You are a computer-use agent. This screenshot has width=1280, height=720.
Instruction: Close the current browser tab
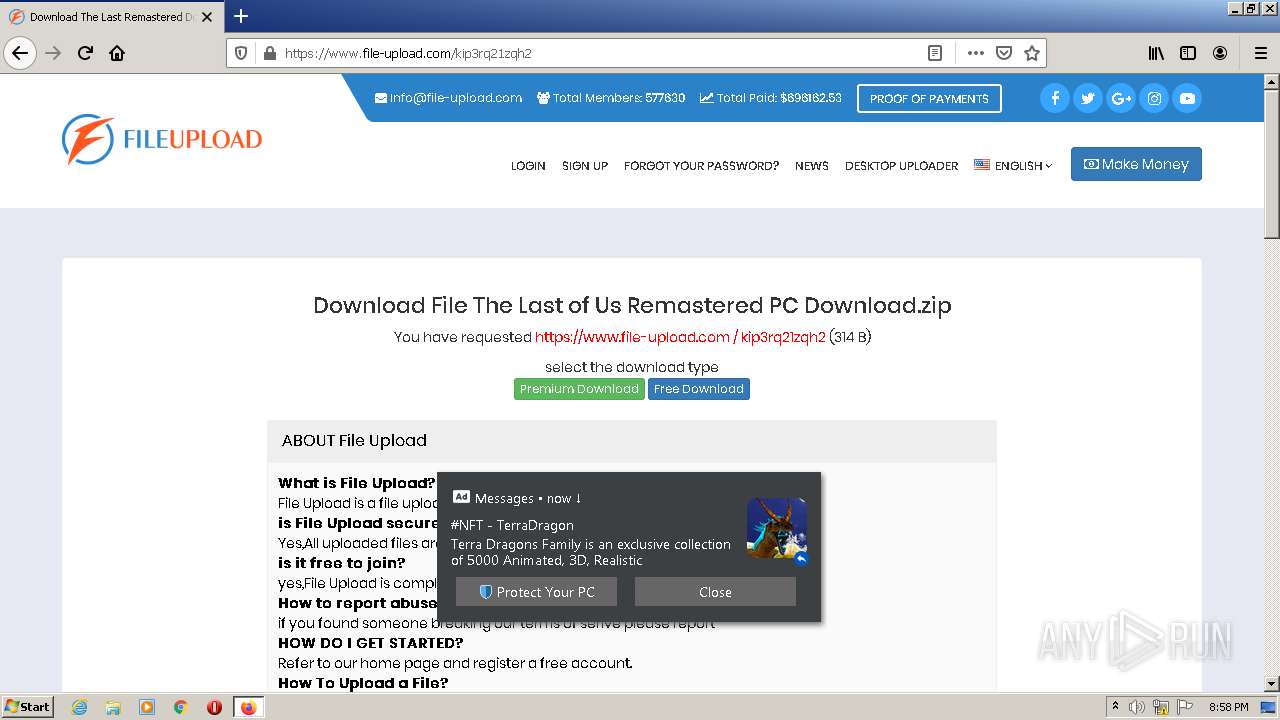[208, 17]
